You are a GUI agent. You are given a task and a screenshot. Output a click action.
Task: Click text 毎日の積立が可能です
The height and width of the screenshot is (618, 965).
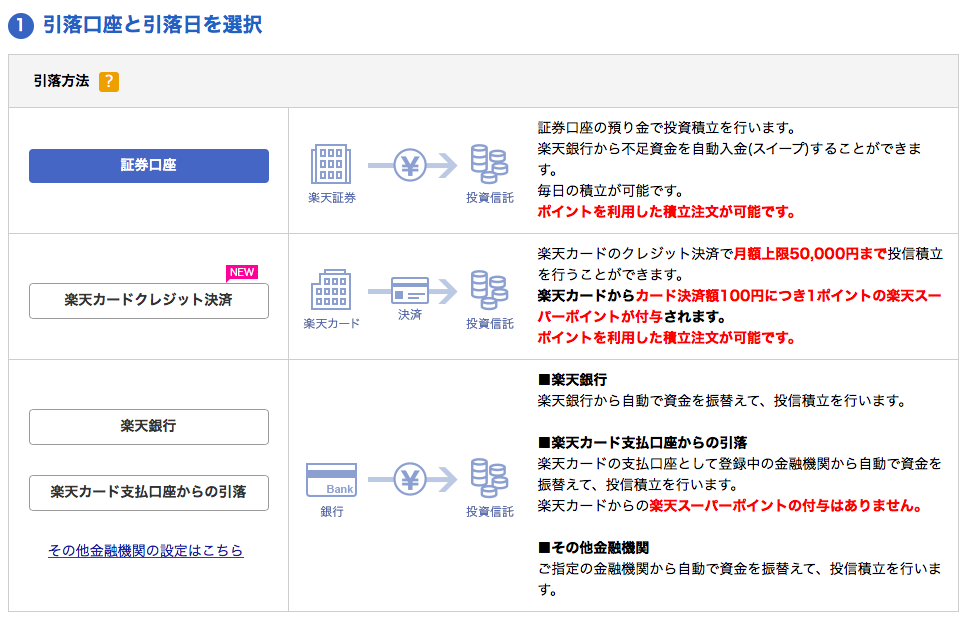coord(611,191)
